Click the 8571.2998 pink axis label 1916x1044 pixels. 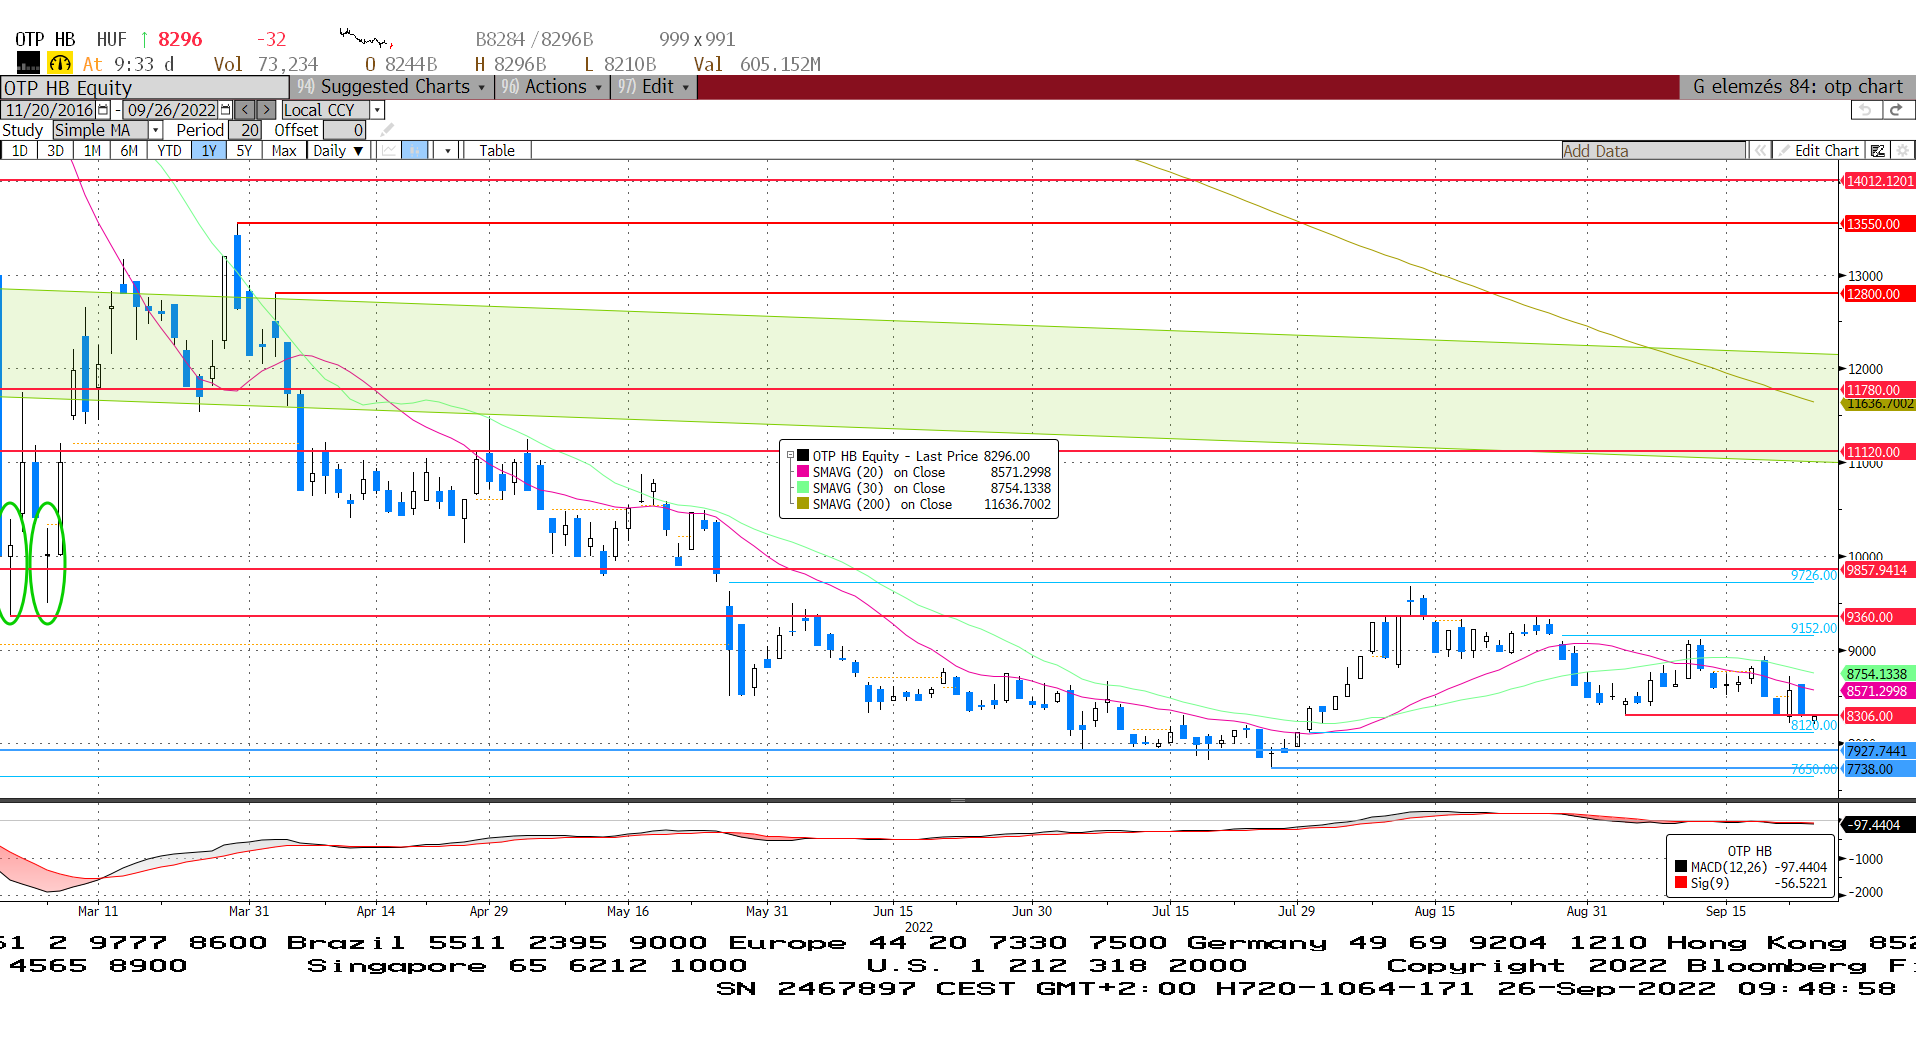point(1879,691)
